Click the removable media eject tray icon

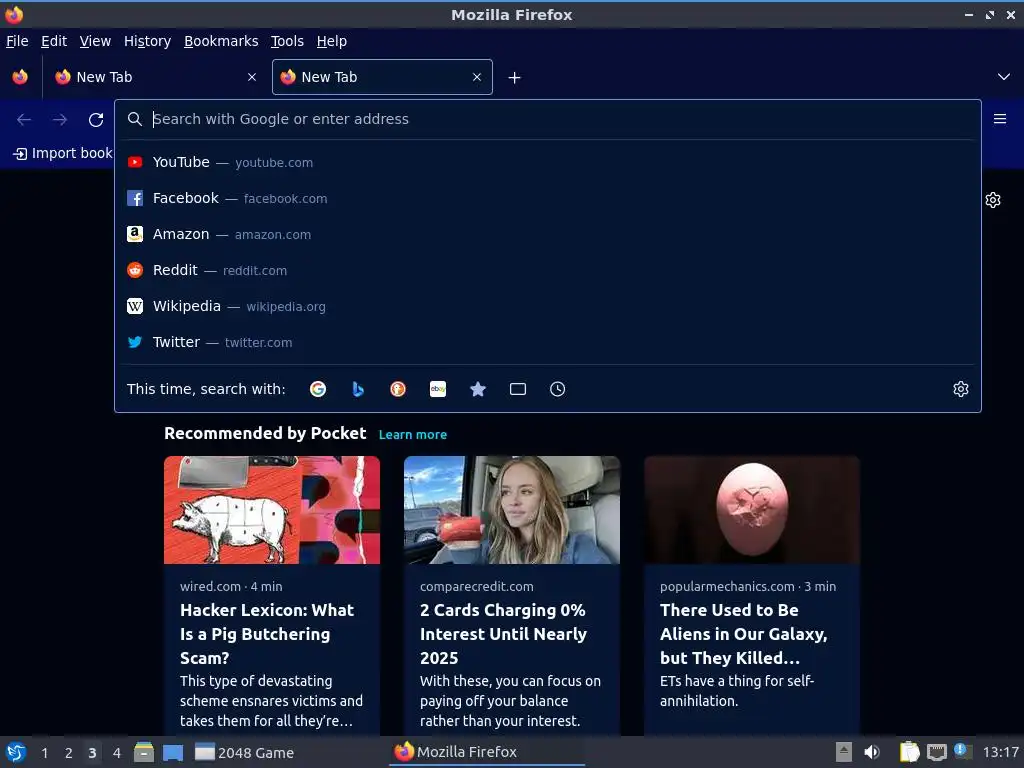click(x=844, y=752)
